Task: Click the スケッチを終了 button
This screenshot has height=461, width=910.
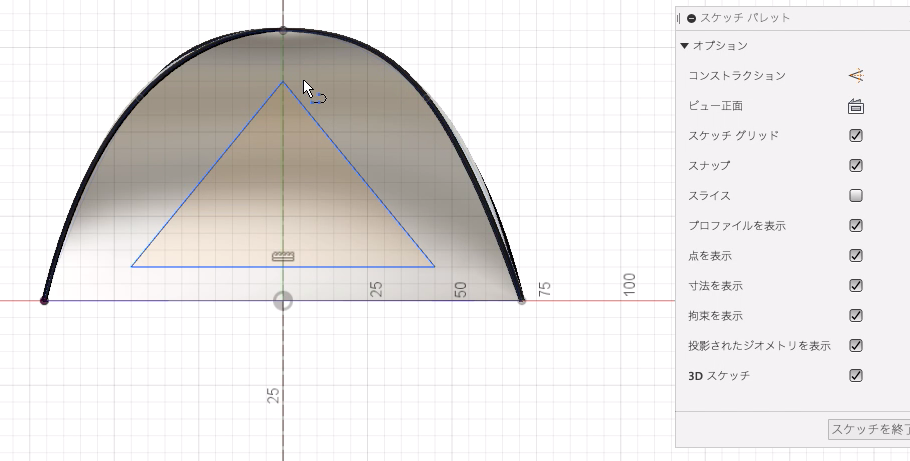Action: (869, 429)
